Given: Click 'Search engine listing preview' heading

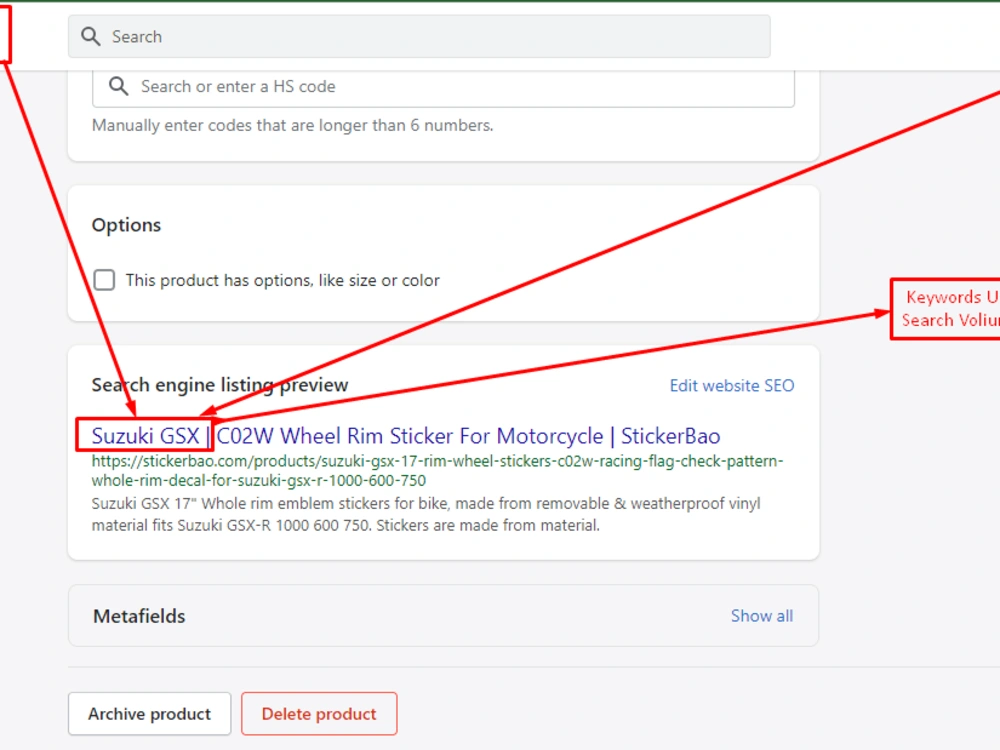Looking at the screenshot, I should click(220, 385).
